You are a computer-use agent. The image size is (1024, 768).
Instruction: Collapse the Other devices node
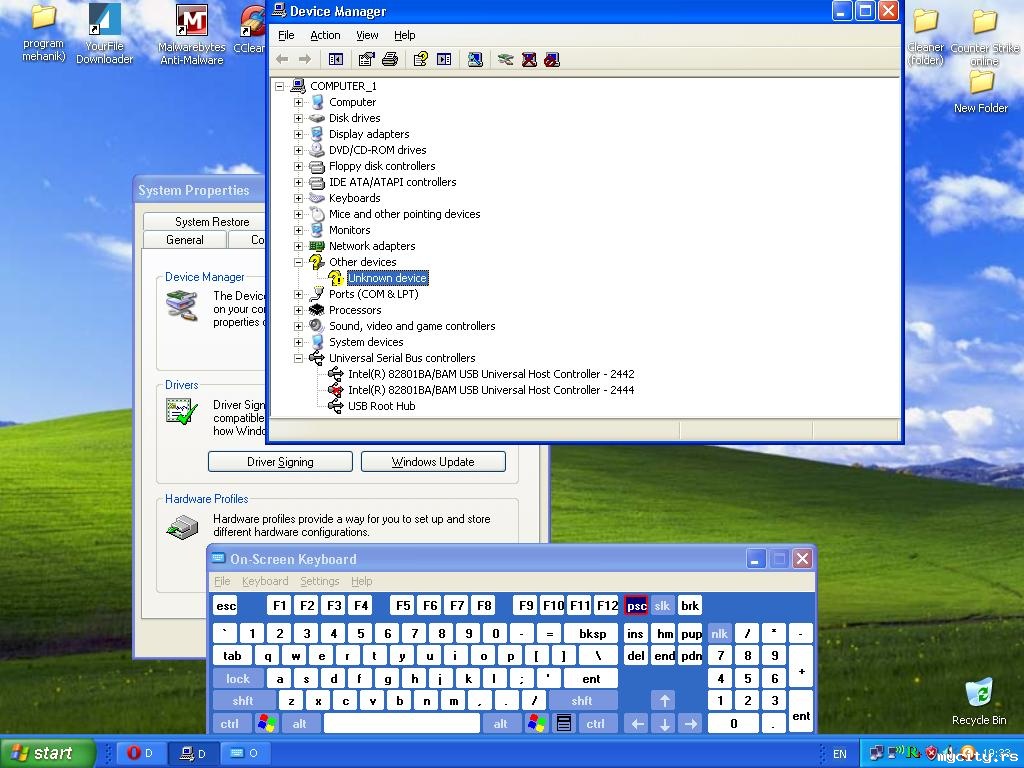[x=298, y=262]
